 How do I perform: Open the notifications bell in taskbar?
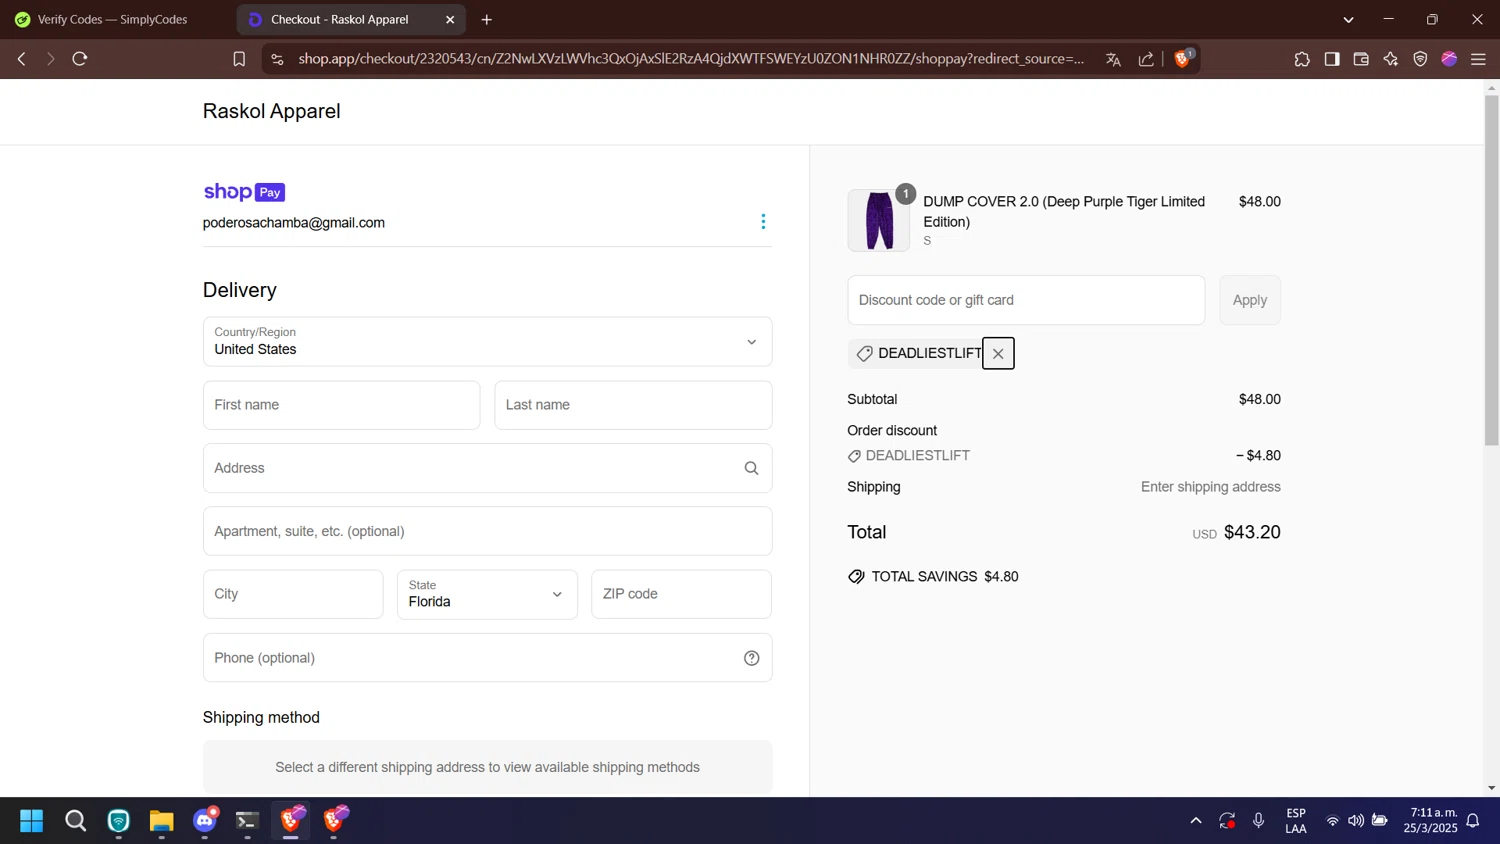point(1473,821)
